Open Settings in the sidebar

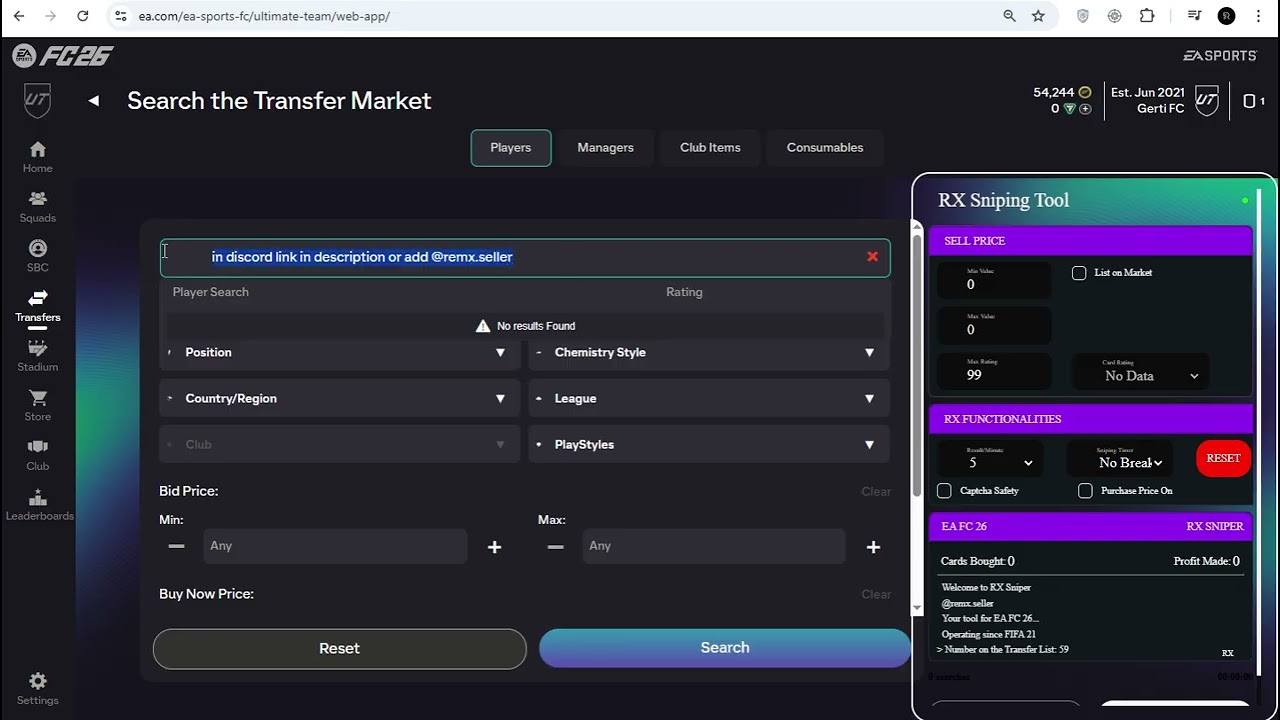click(37, 688)
